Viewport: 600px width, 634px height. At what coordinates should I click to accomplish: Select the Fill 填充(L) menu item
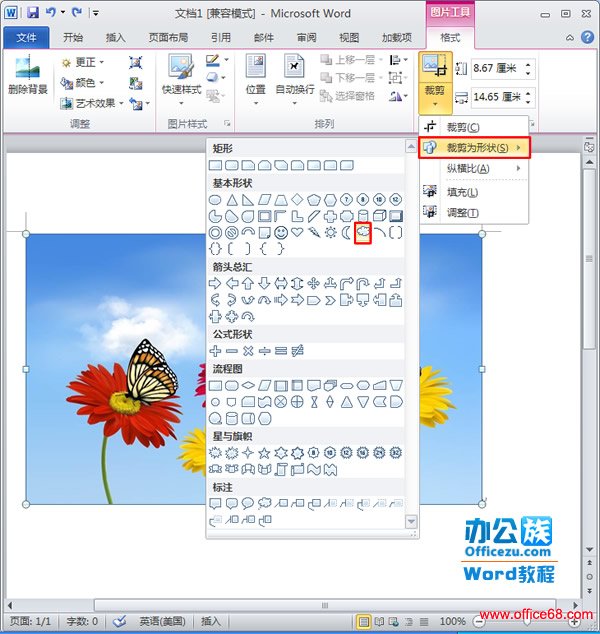coord(474,192)
